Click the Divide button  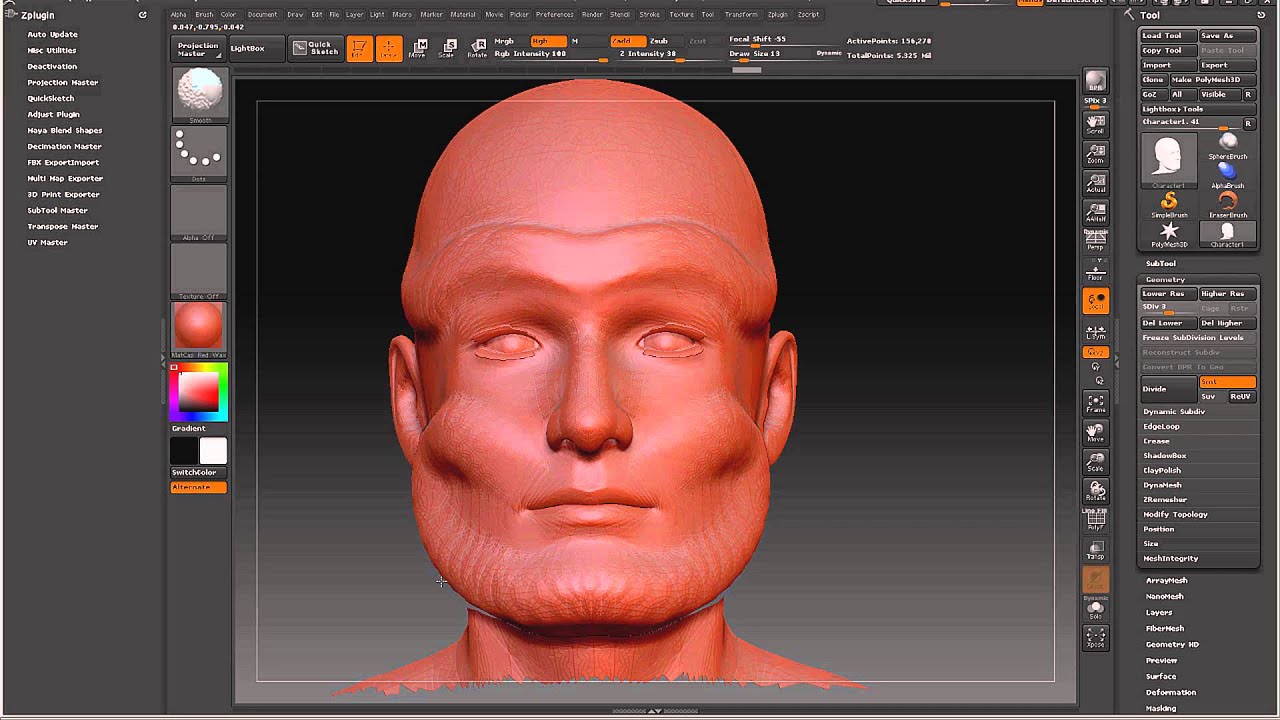point(1168,388)
